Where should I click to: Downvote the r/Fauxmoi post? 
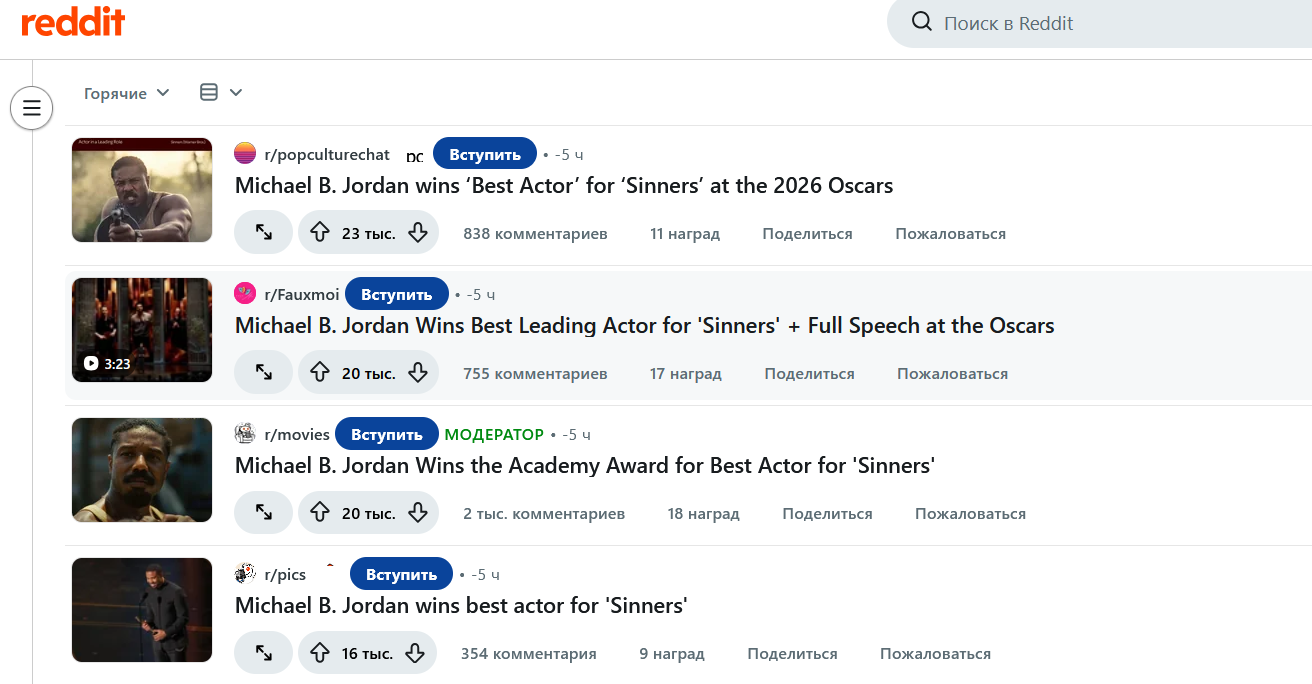pyautogui.click(x=418, y=373)
